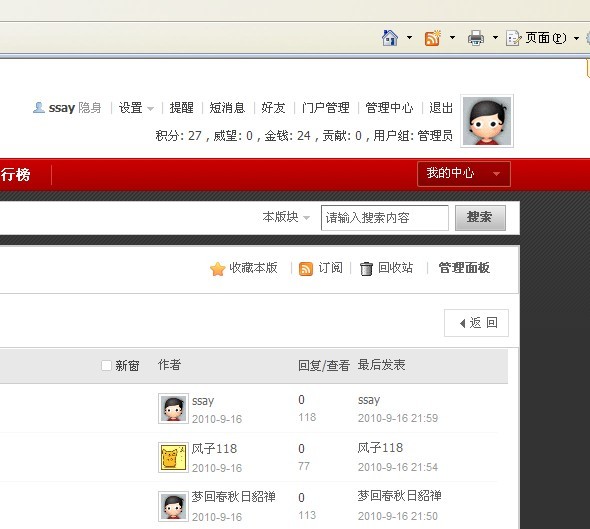Open the 行榜 navigation tab
Viewport: 590px width, 529px height.
point(15,175)
